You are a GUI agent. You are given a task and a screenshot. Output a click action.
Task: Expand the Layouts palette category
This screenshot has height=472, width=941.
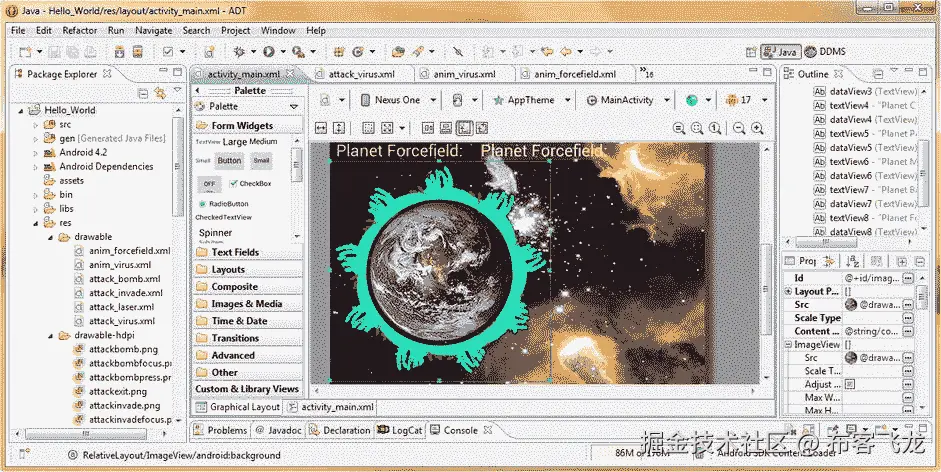click(247, 270)
